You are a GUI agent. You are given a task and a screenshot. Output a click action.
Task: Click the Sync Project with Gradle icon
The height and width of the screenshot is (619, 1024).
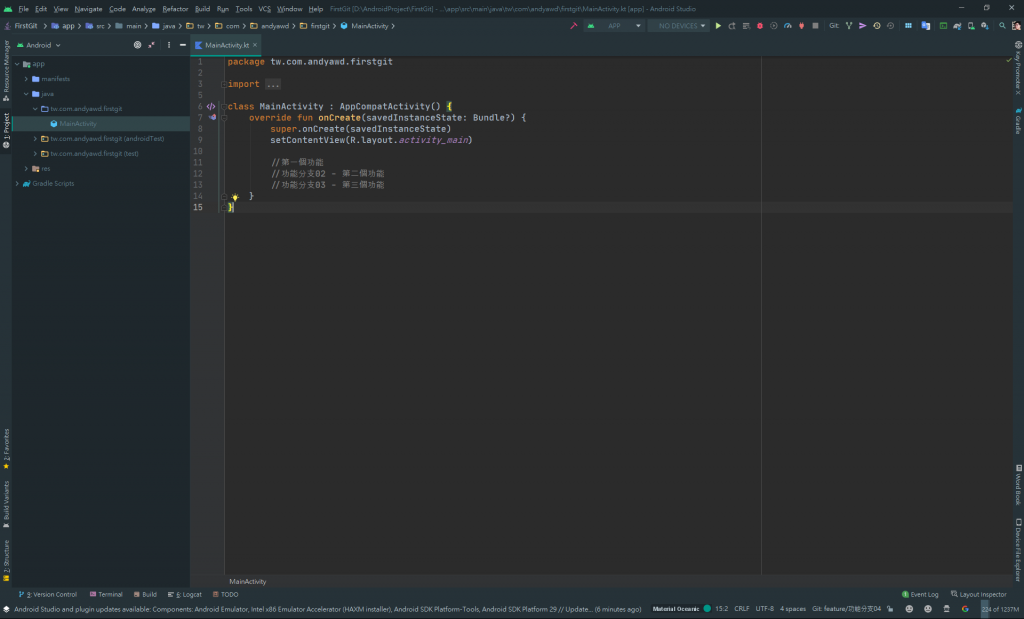(x=957, y=26)
